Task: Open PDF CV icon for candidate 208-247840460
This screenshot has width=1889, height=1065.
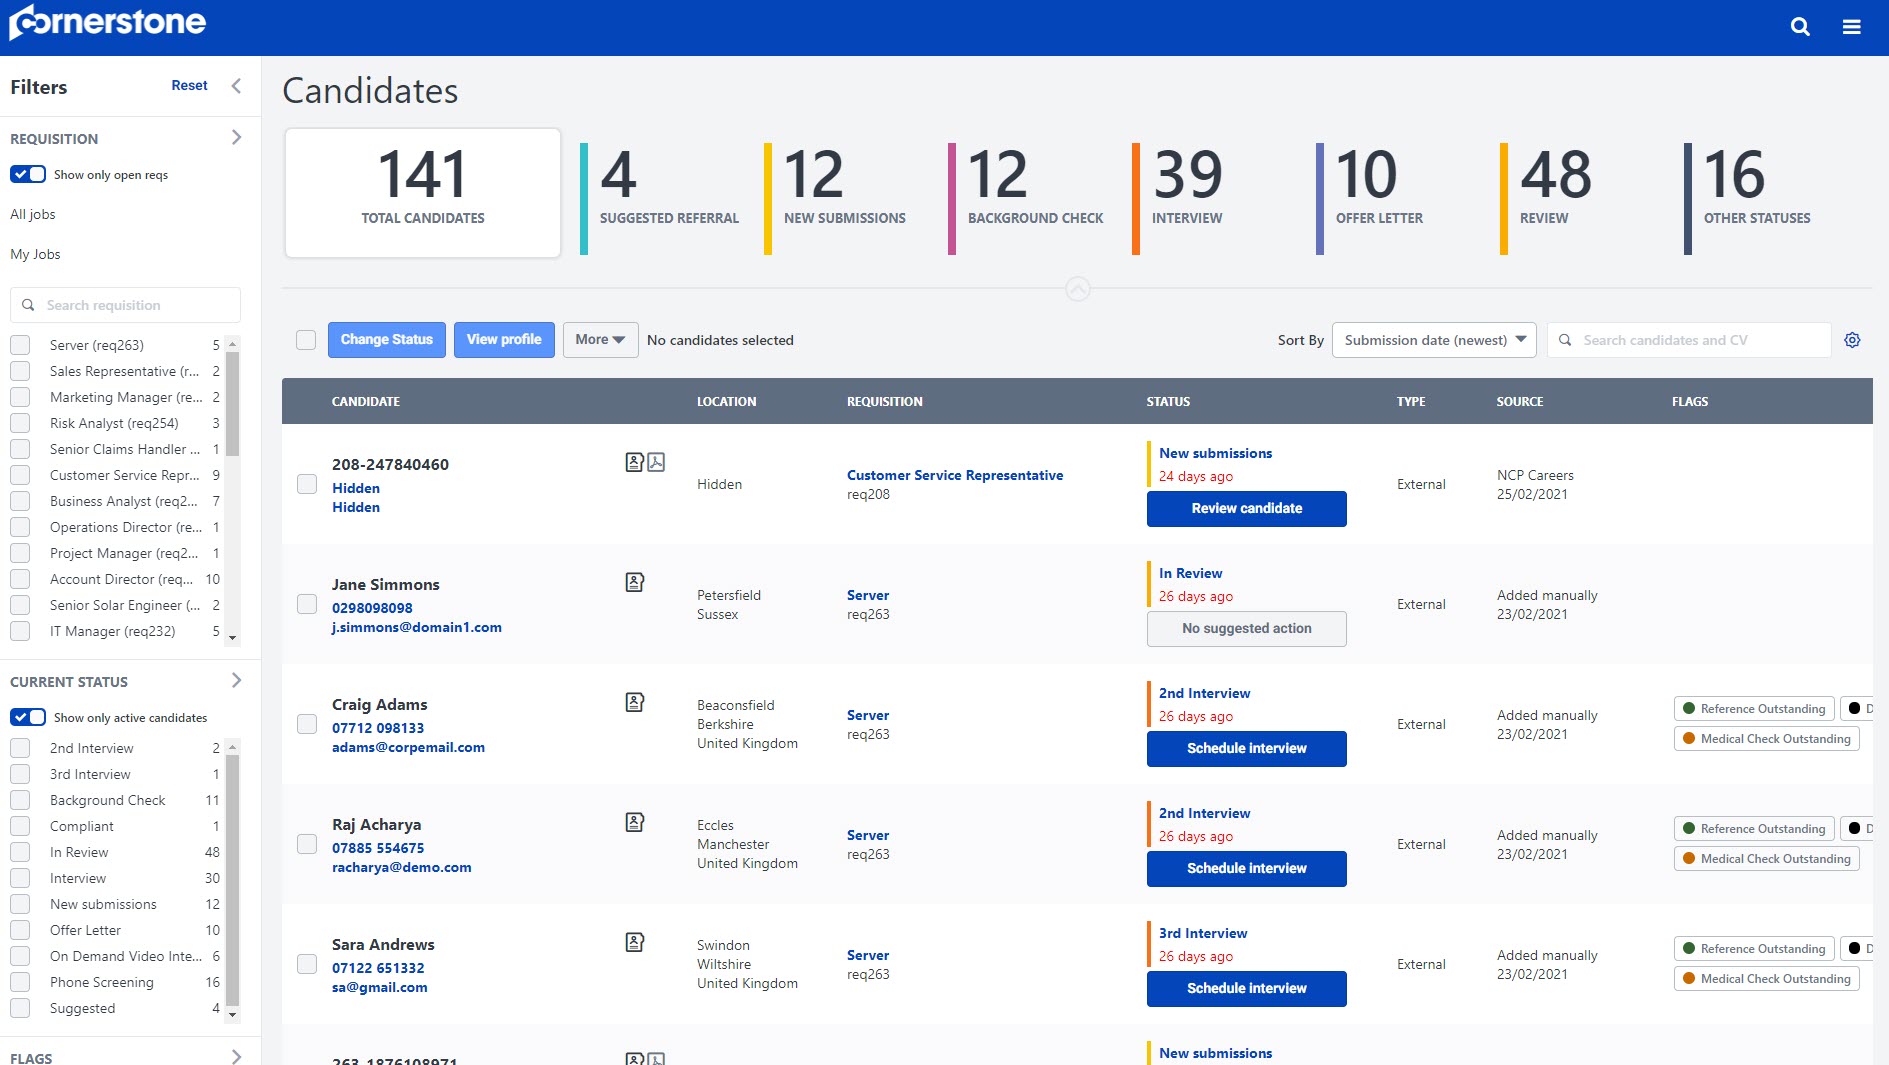Action: (x=656, y=462)
